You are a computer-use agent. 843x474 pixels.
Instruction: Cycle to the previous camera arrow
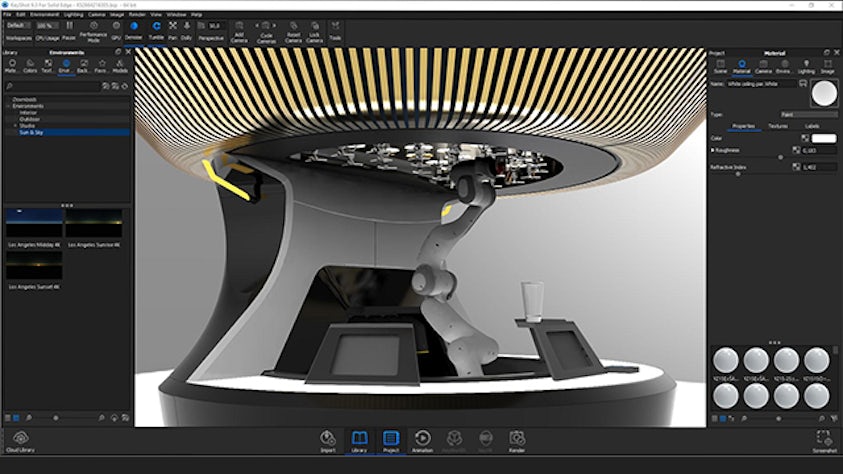pyautogui.click(x=257, y=25)
